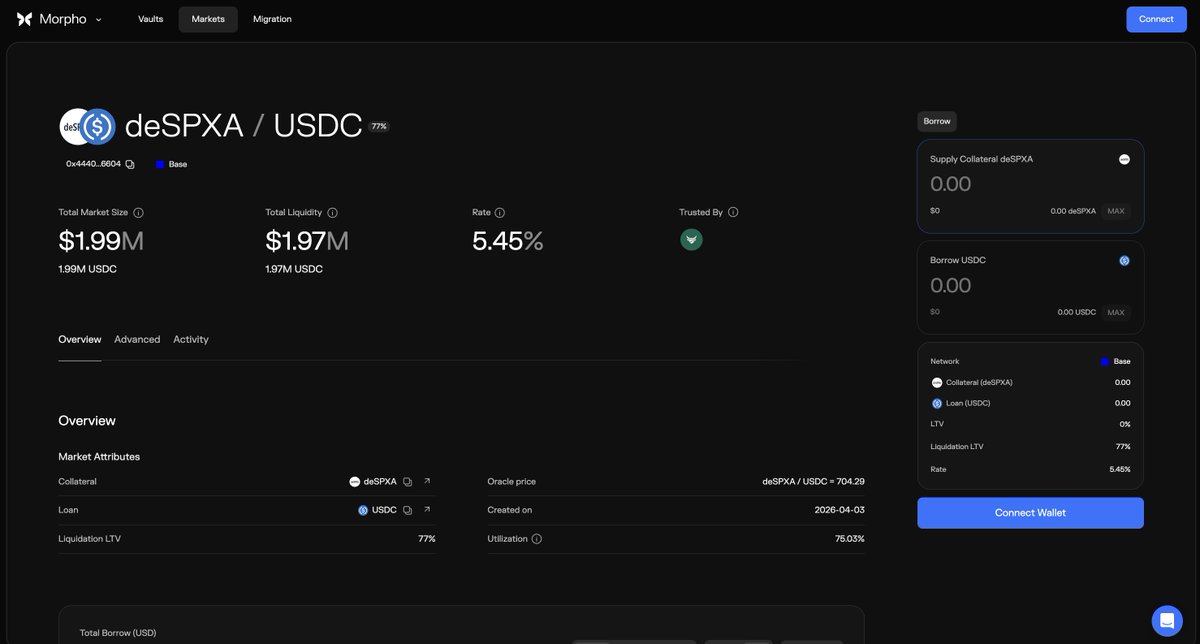1200x644 pixels.
Task: Click the Utilization value 75.03%
Action: click(x=848, y=539)
